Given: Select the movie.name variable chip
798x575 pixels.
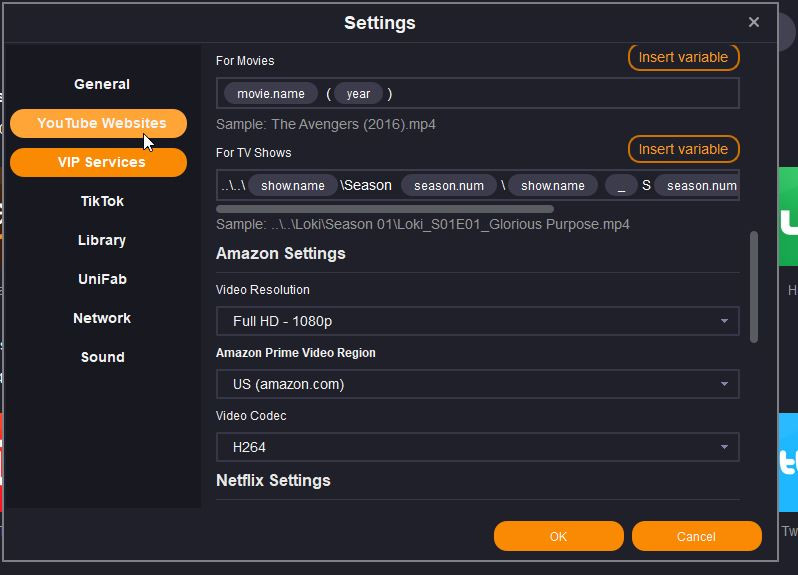Looking at the screenshot, I should click(270, 94).
